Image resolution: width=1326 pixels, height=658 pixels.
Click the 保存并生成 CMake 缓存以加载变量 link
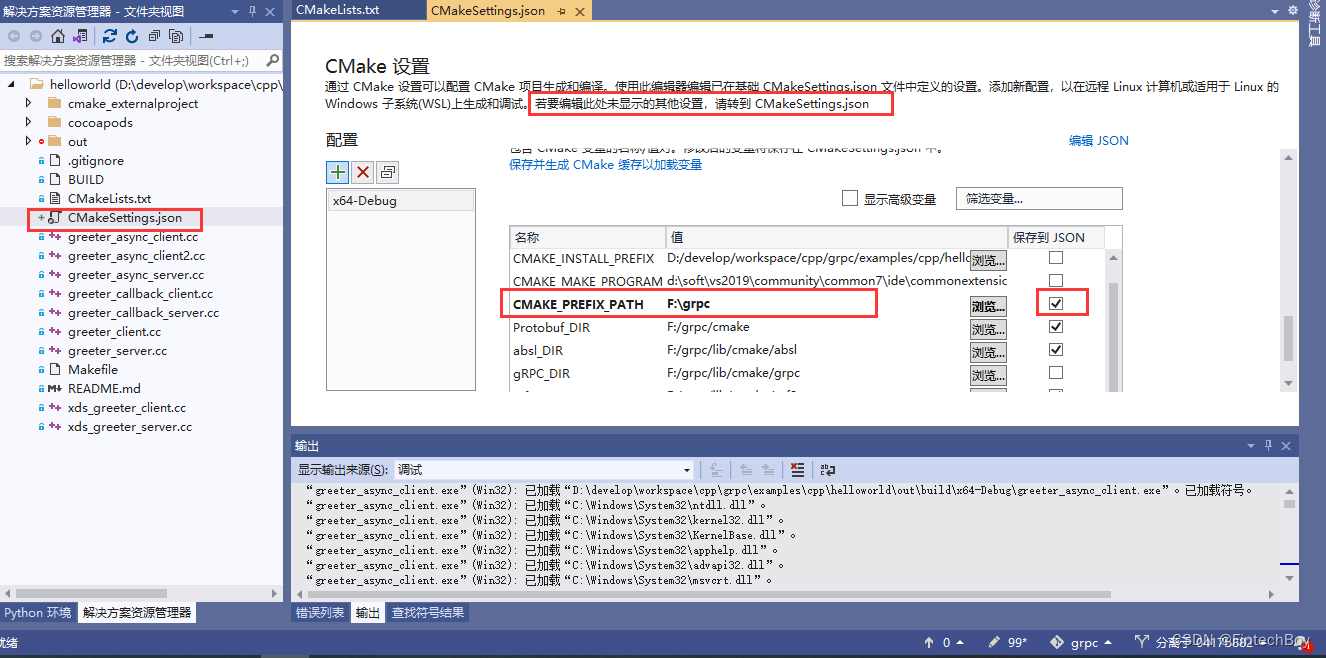coord(605,165)
